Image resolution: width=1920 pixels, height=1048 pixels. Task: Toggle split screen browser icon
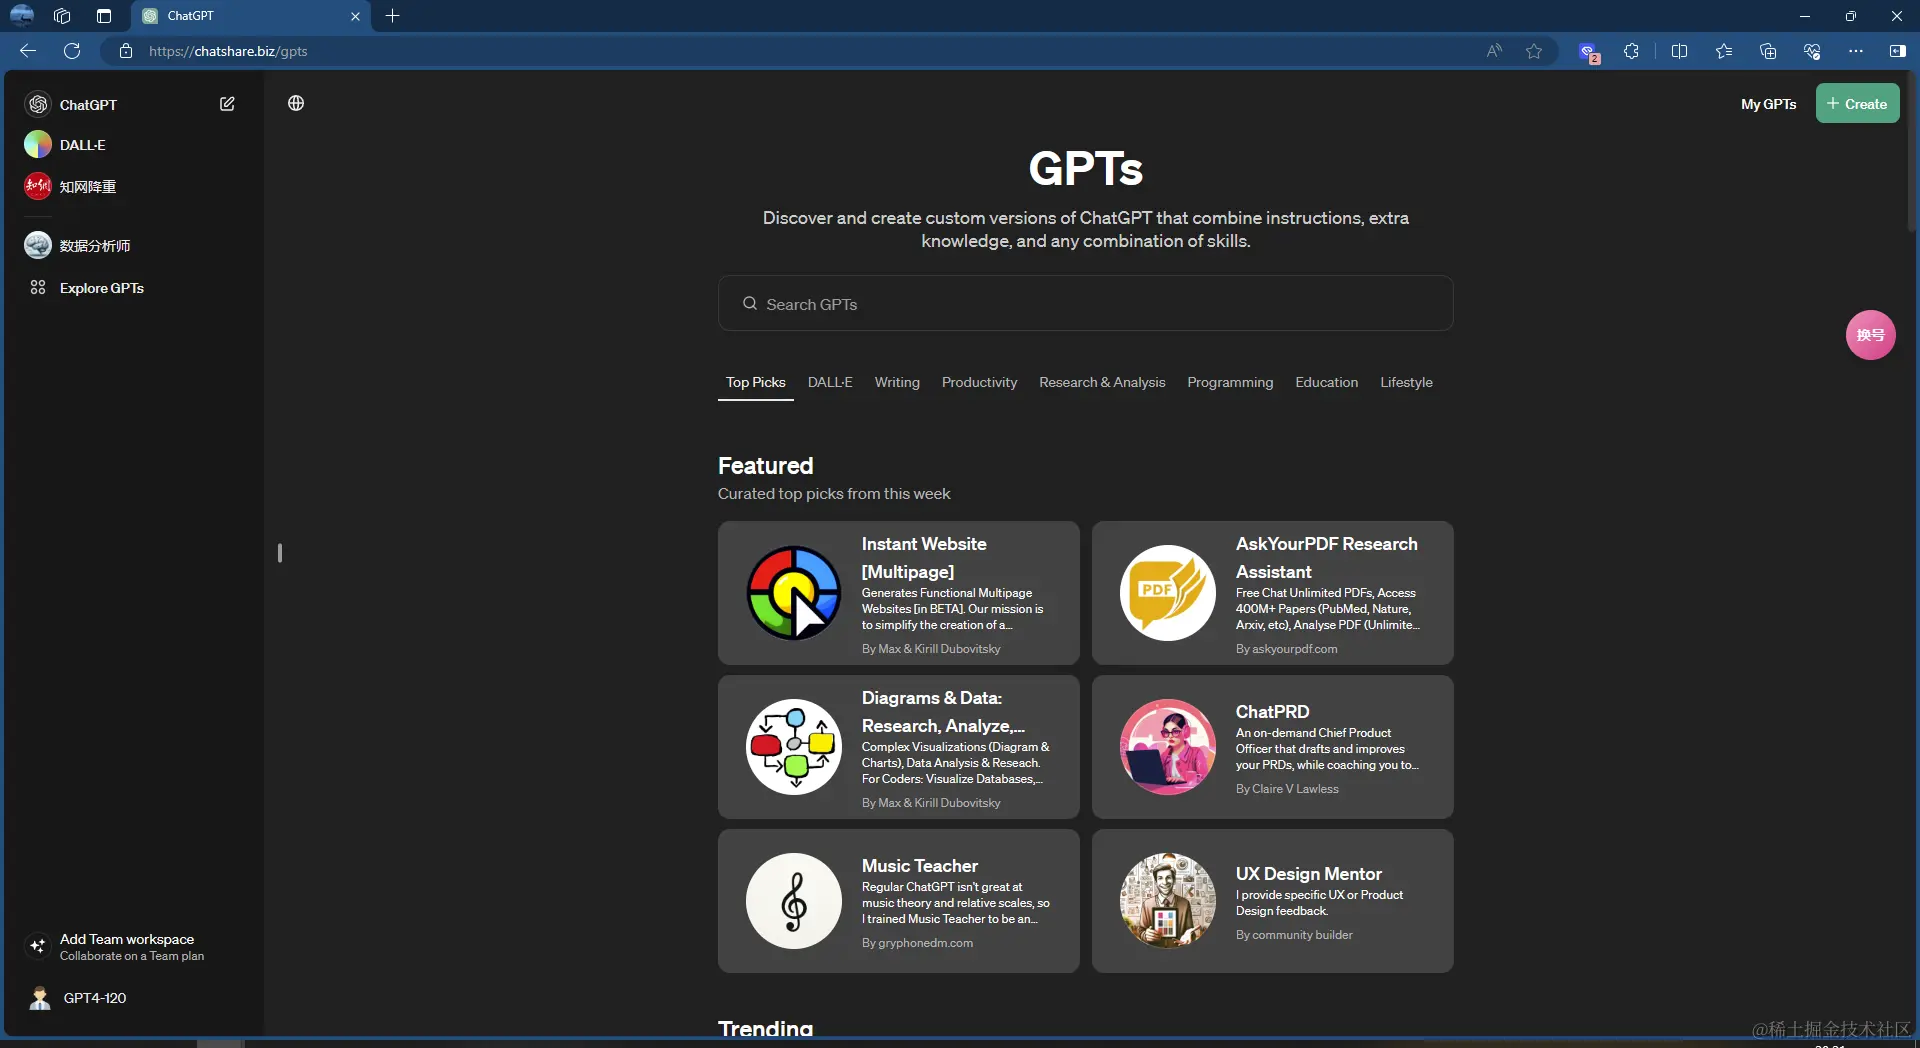point(1679,51)
